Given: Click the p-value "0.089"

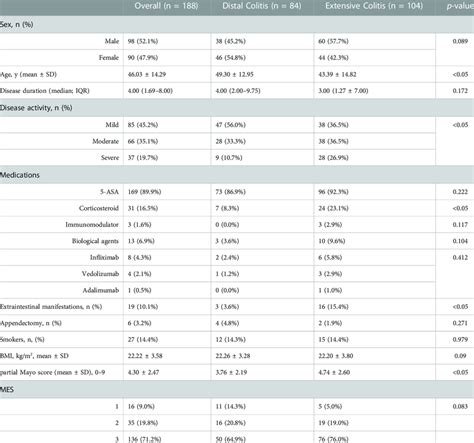Looking at the screenshot, I should (x=460, y=41).
